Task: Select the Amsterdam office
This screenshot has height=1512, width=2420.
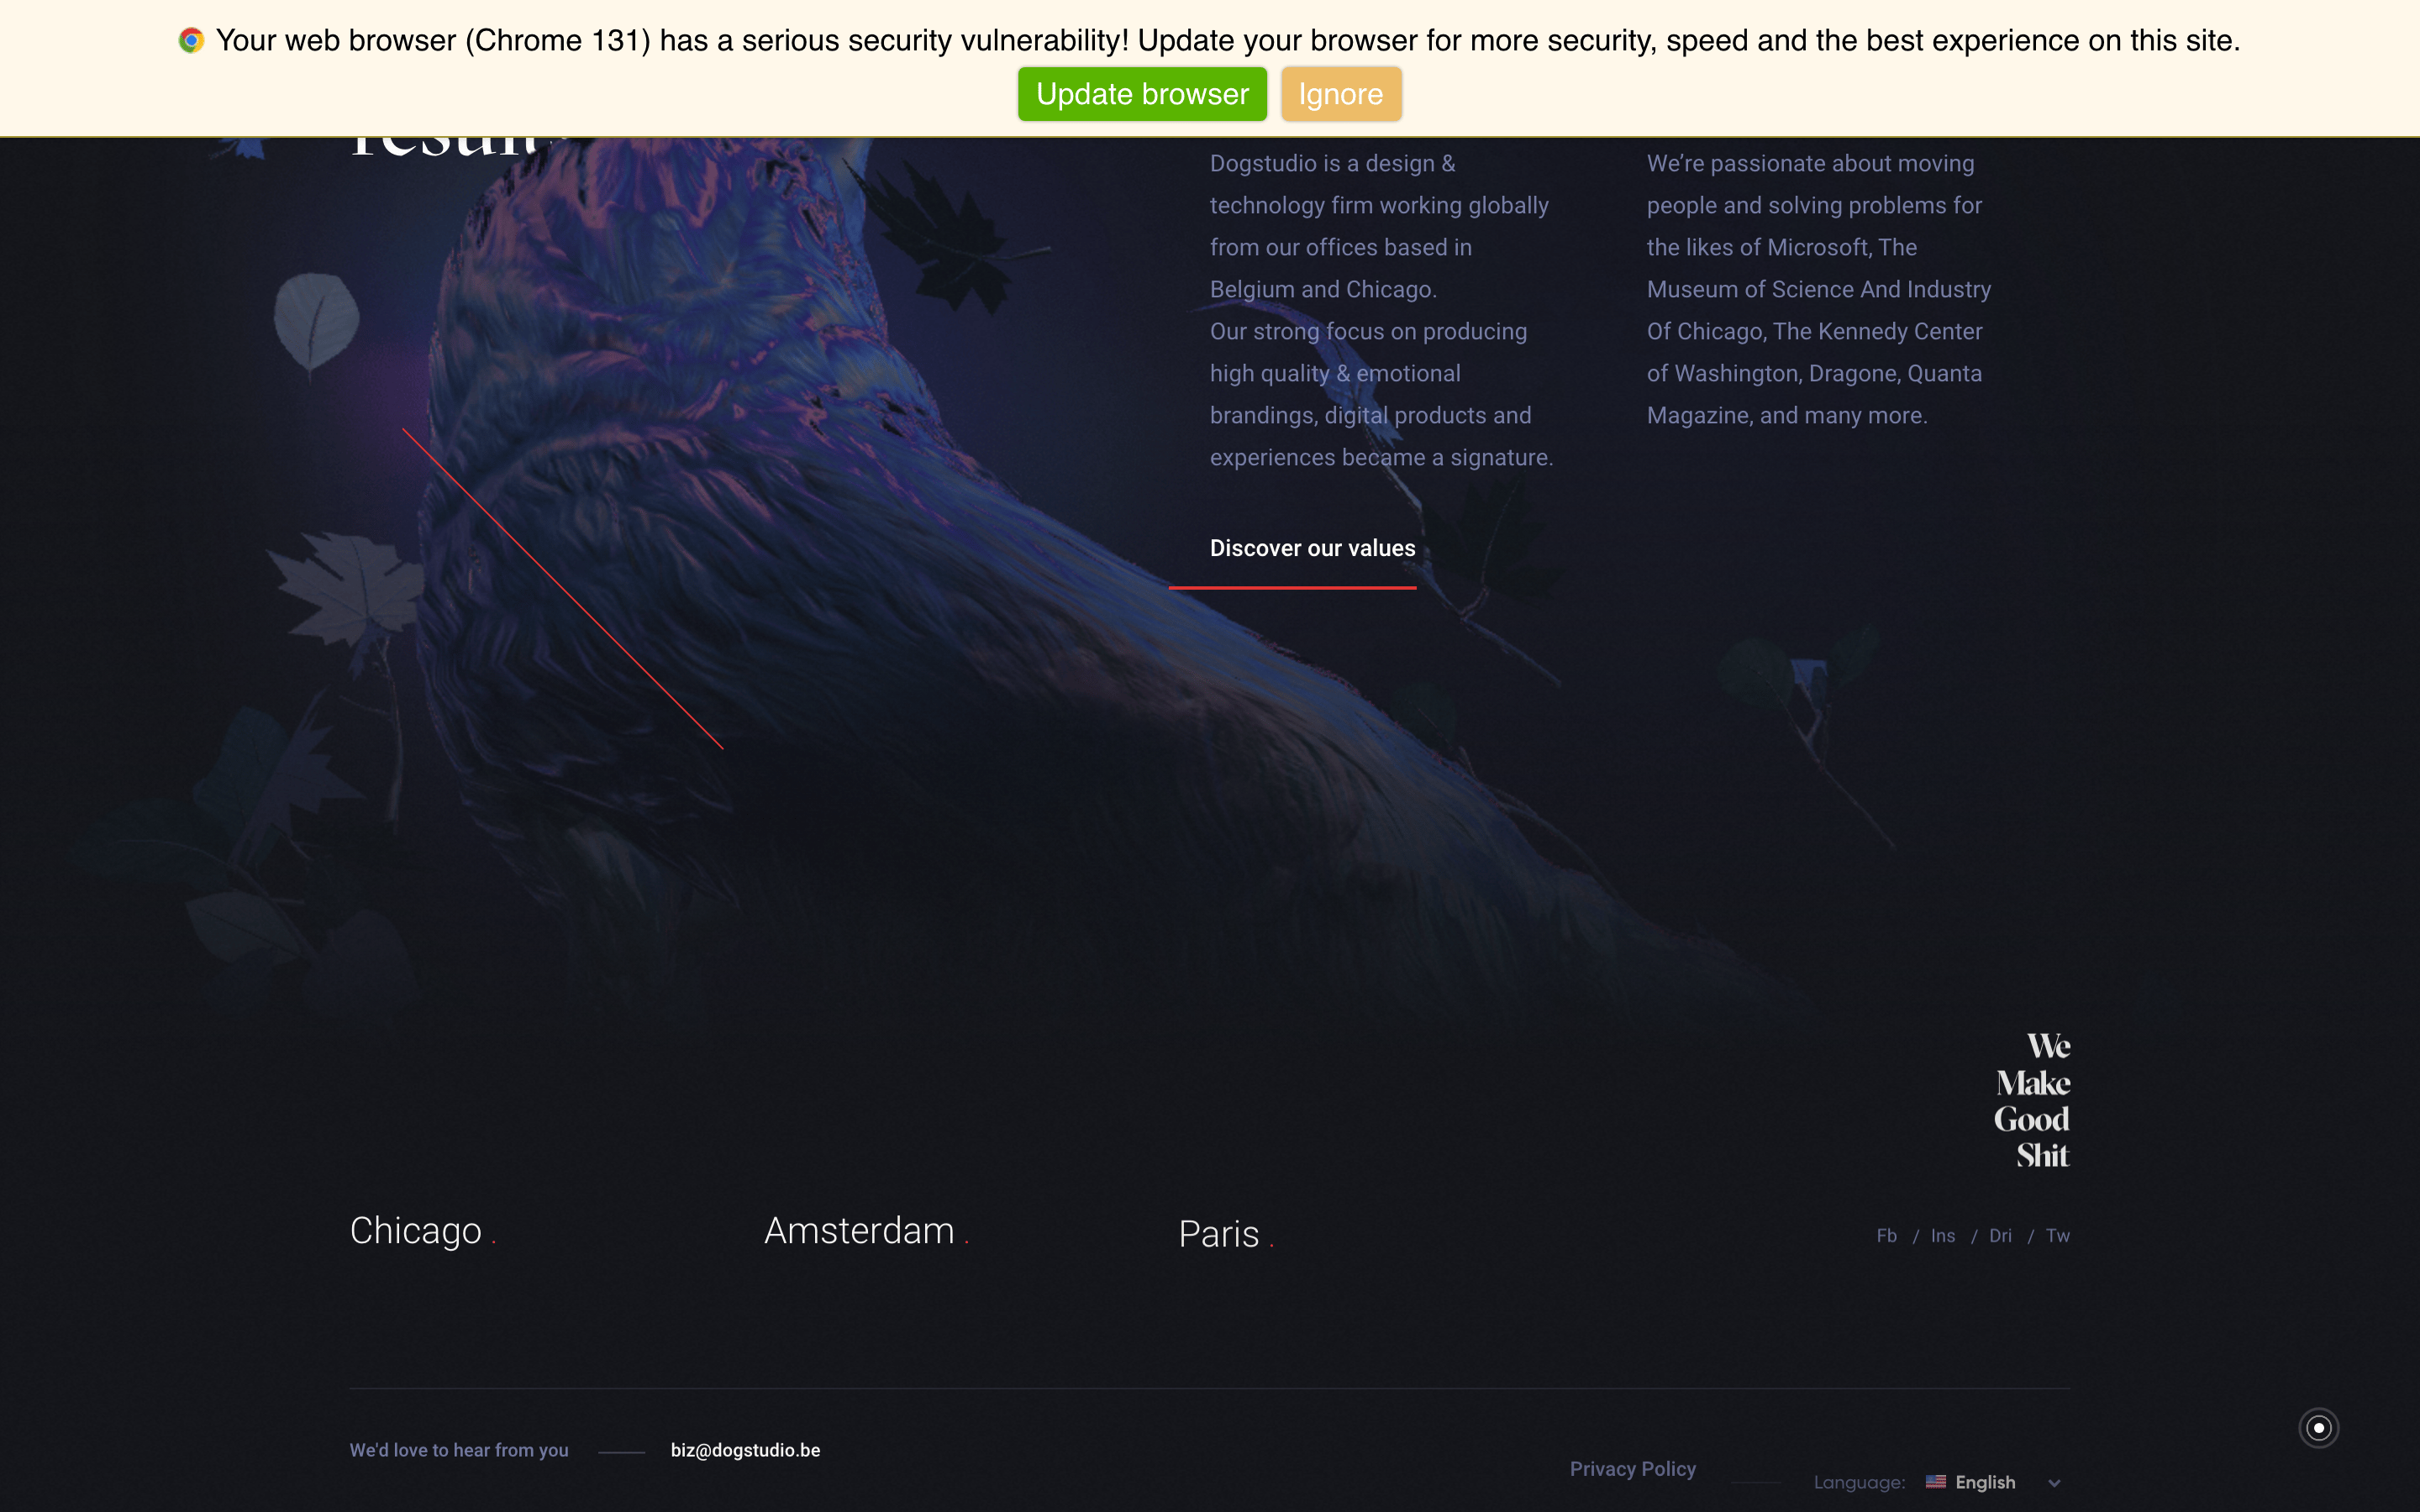Action: (x=859, y=1231)
